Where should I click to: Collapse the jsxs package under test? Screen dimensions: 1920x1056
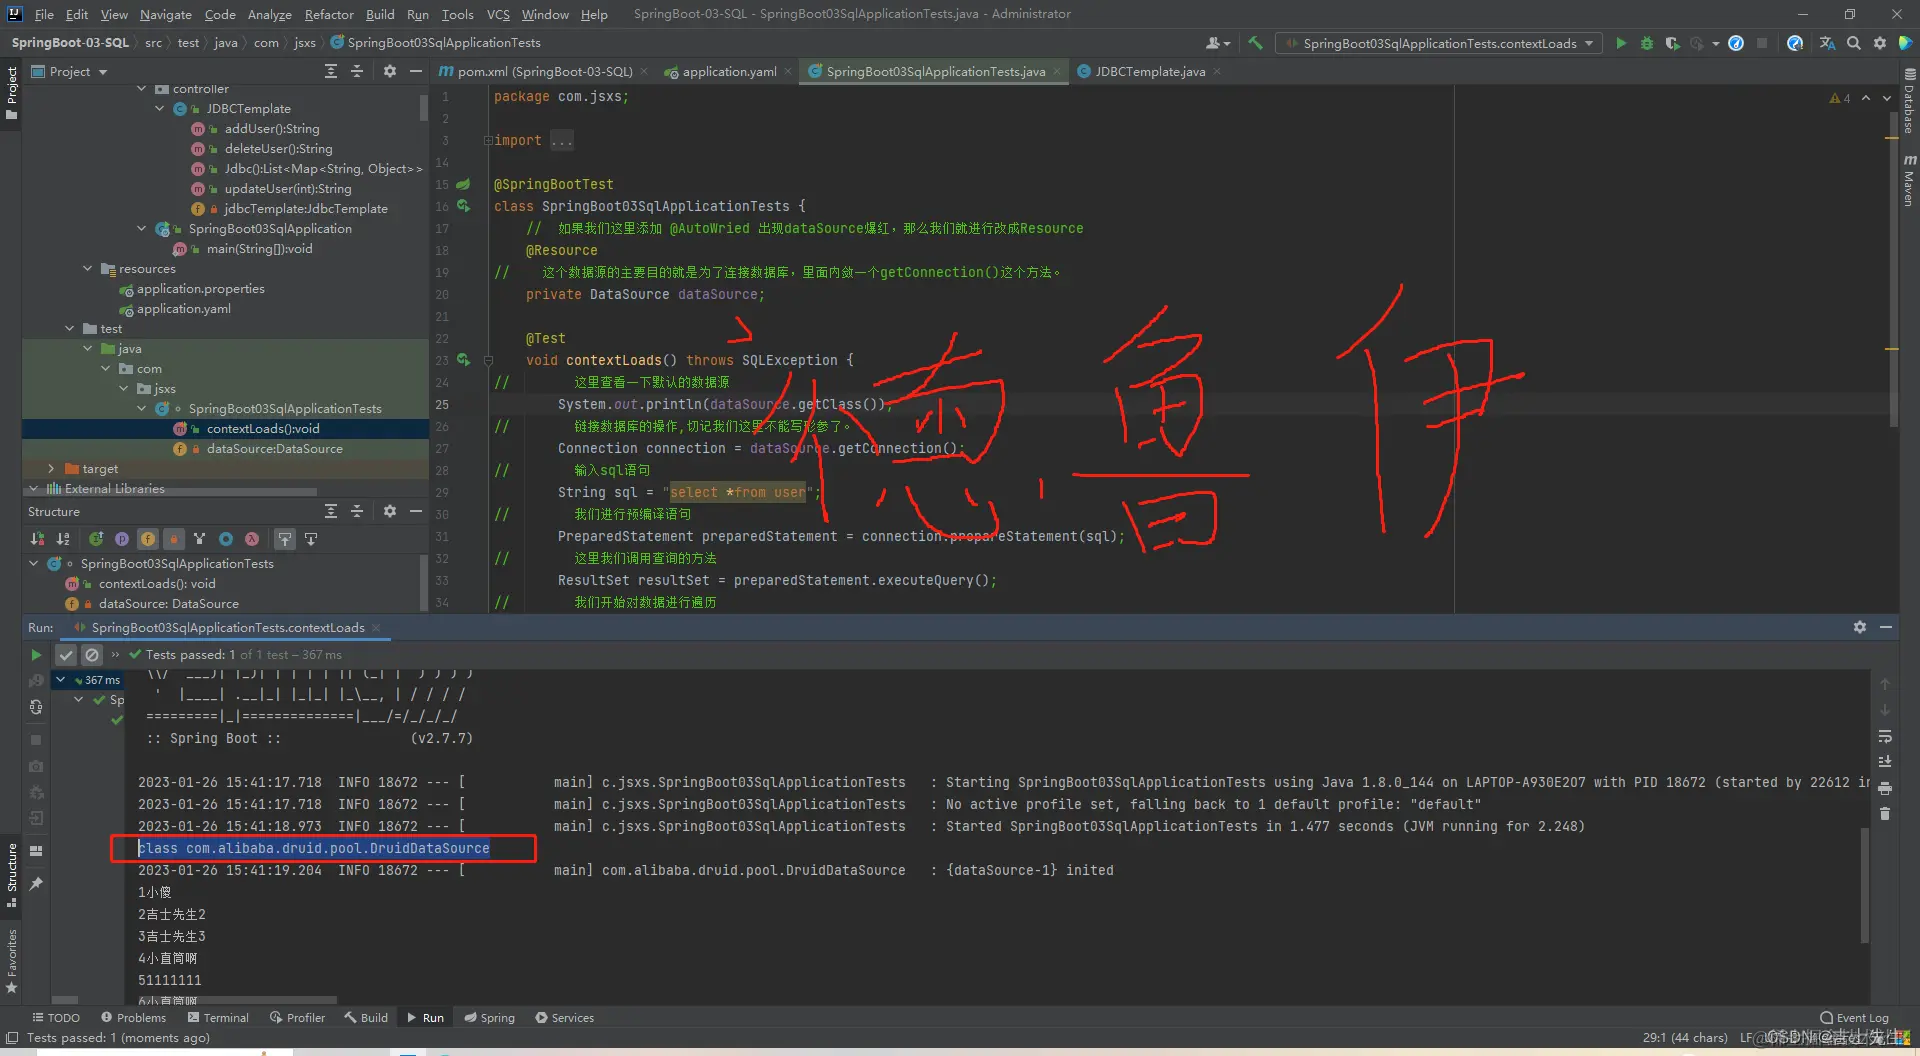[x=124, y=388]
